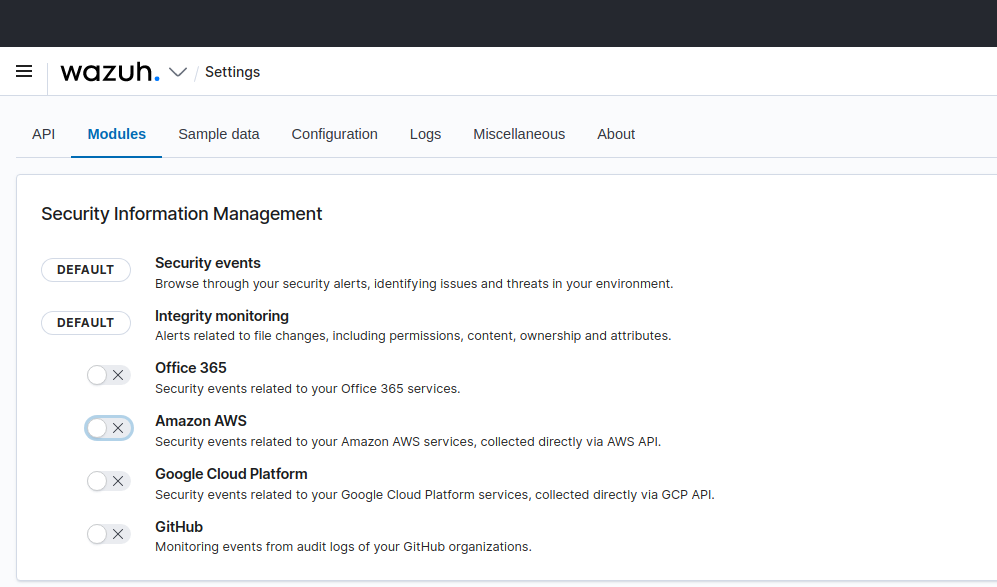Image resolution: width=997 pixels, height=587 pixels.
Task: Expand the Wazuh app selector chevron
Action: click(178, 71)
